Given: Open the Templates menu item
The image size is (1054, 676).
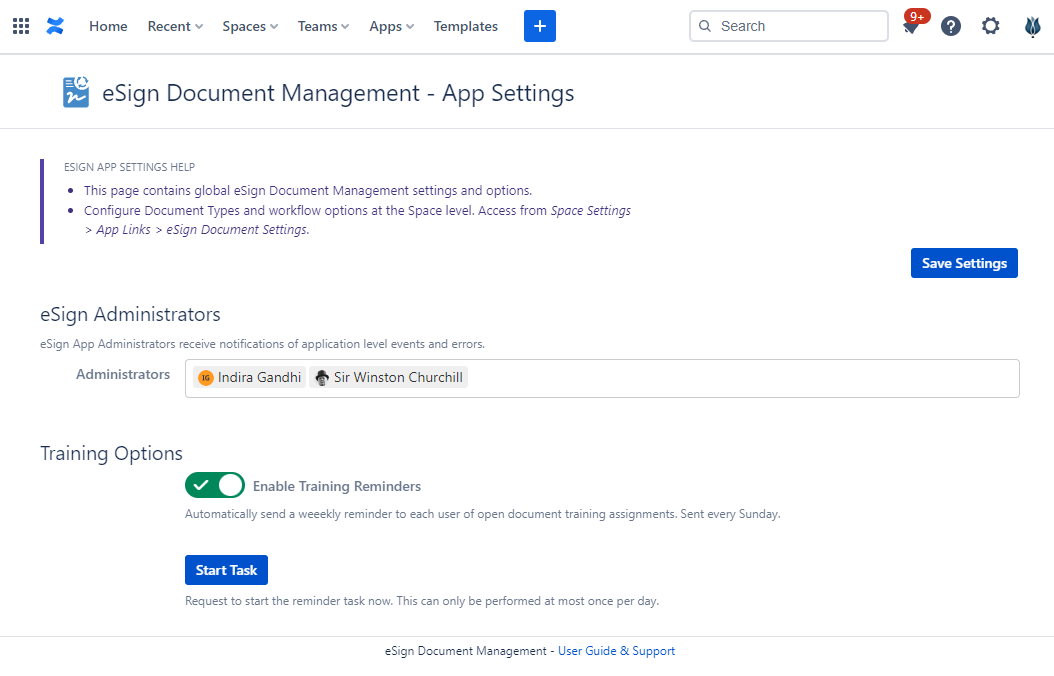Looking at the screenshot, I should [x=465, y=26].
